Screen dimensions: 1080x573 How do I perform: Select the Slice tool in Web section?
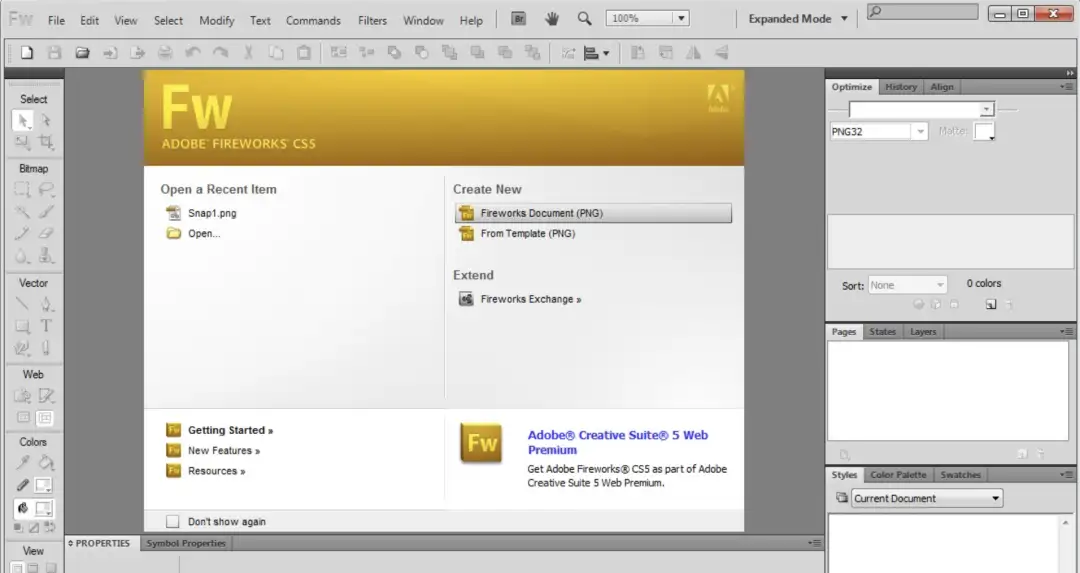click(45, 396)
